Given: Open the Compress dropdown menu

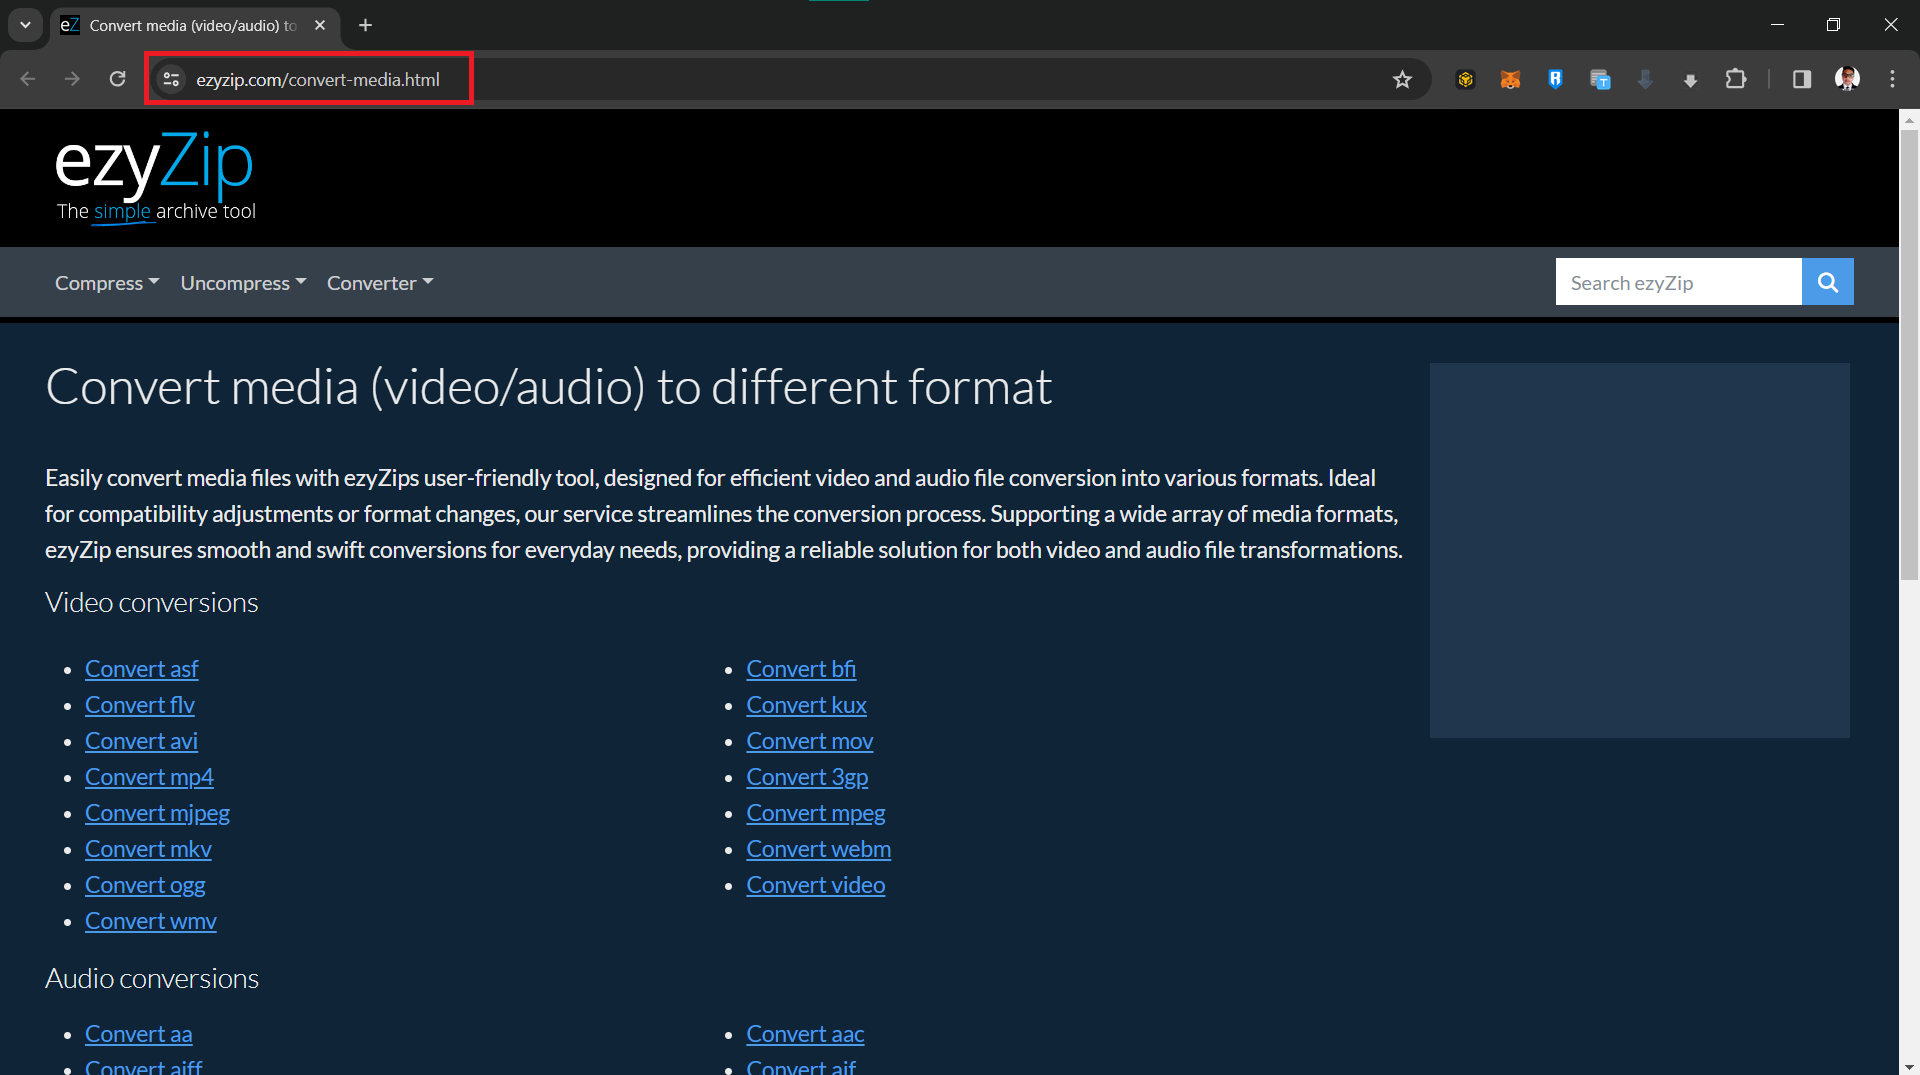Looking at the screenshot, I should (106, 283).
